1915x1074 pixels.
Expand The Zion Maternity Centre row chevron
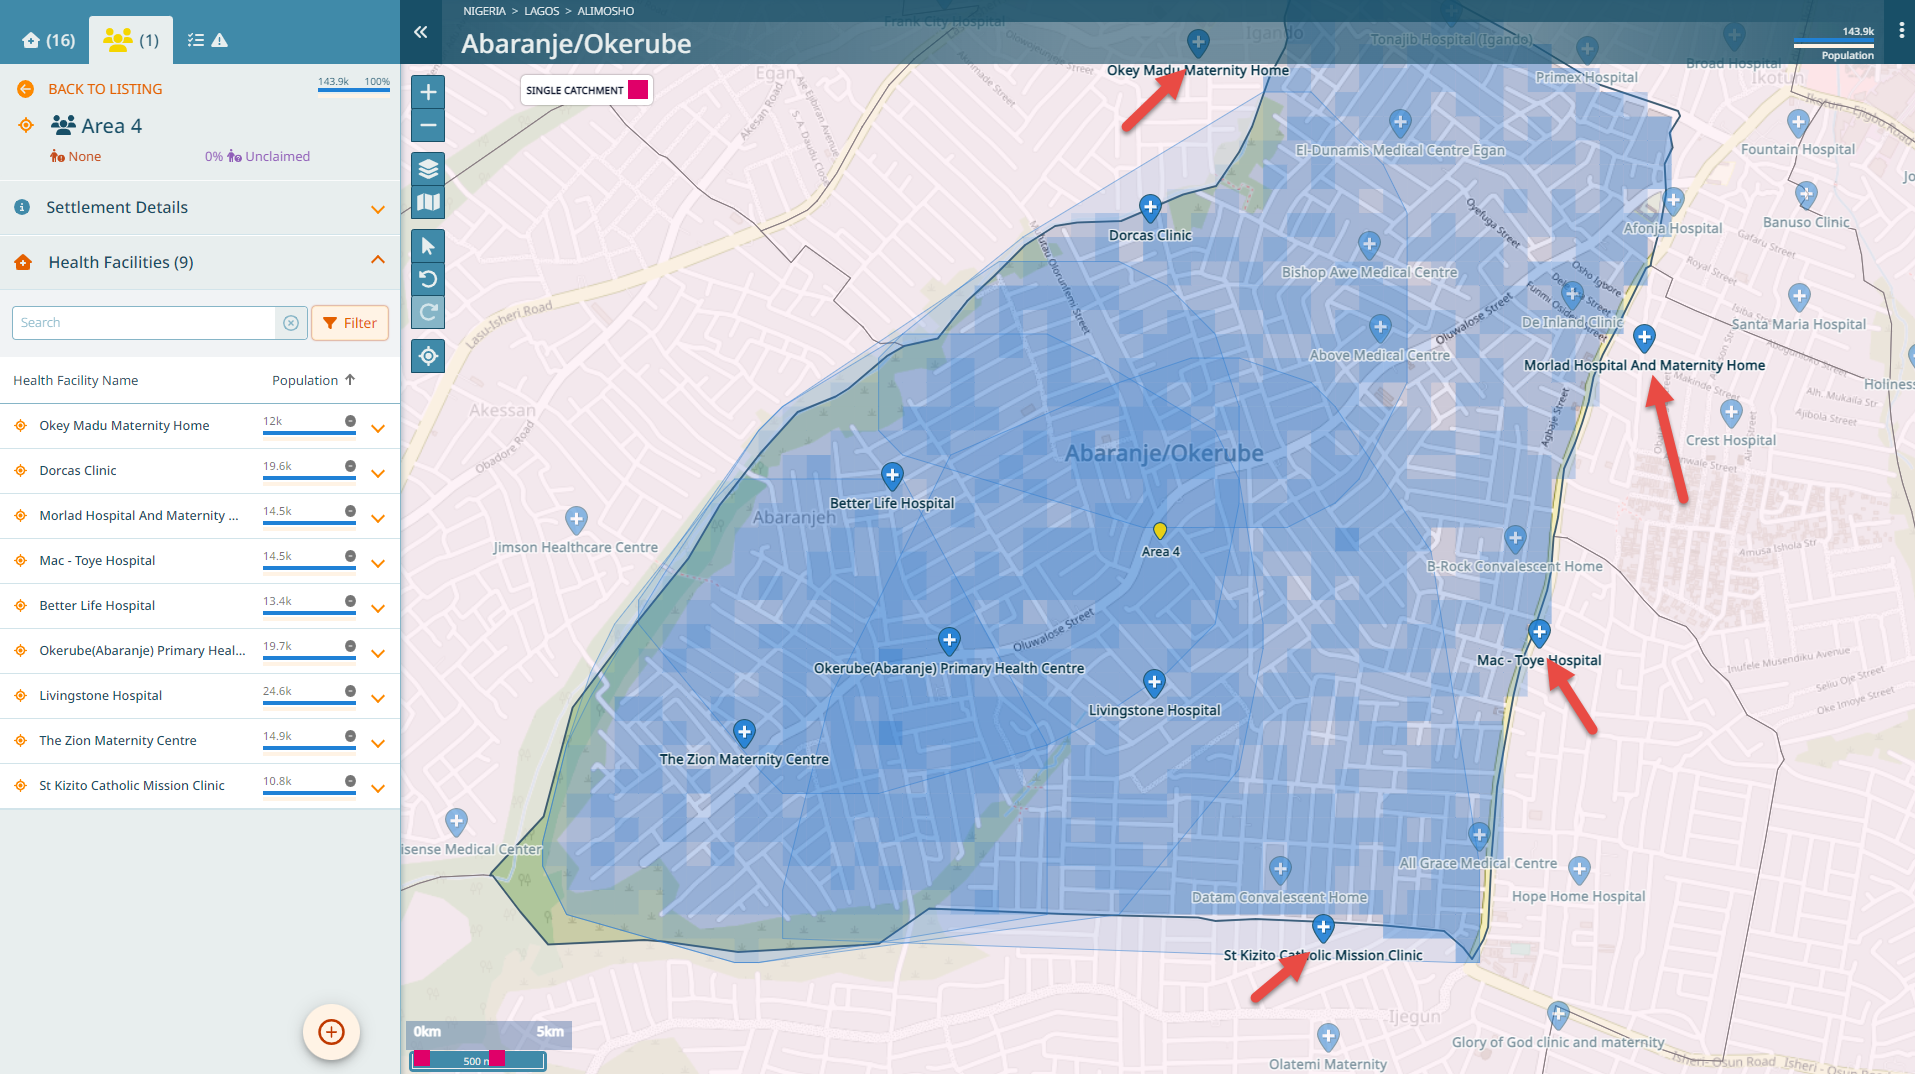point(378,744)
